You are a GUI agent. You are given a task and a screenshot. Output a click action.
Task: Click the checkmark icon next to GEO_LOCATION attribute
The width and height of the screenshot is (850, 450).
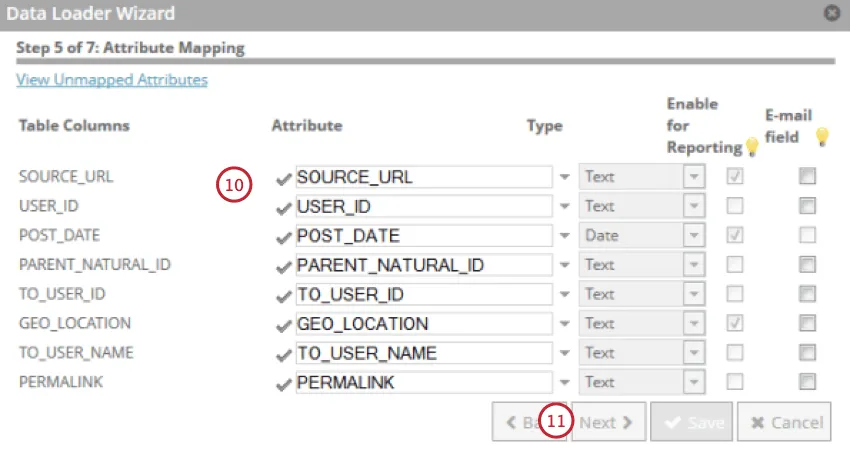pos(284,325)
